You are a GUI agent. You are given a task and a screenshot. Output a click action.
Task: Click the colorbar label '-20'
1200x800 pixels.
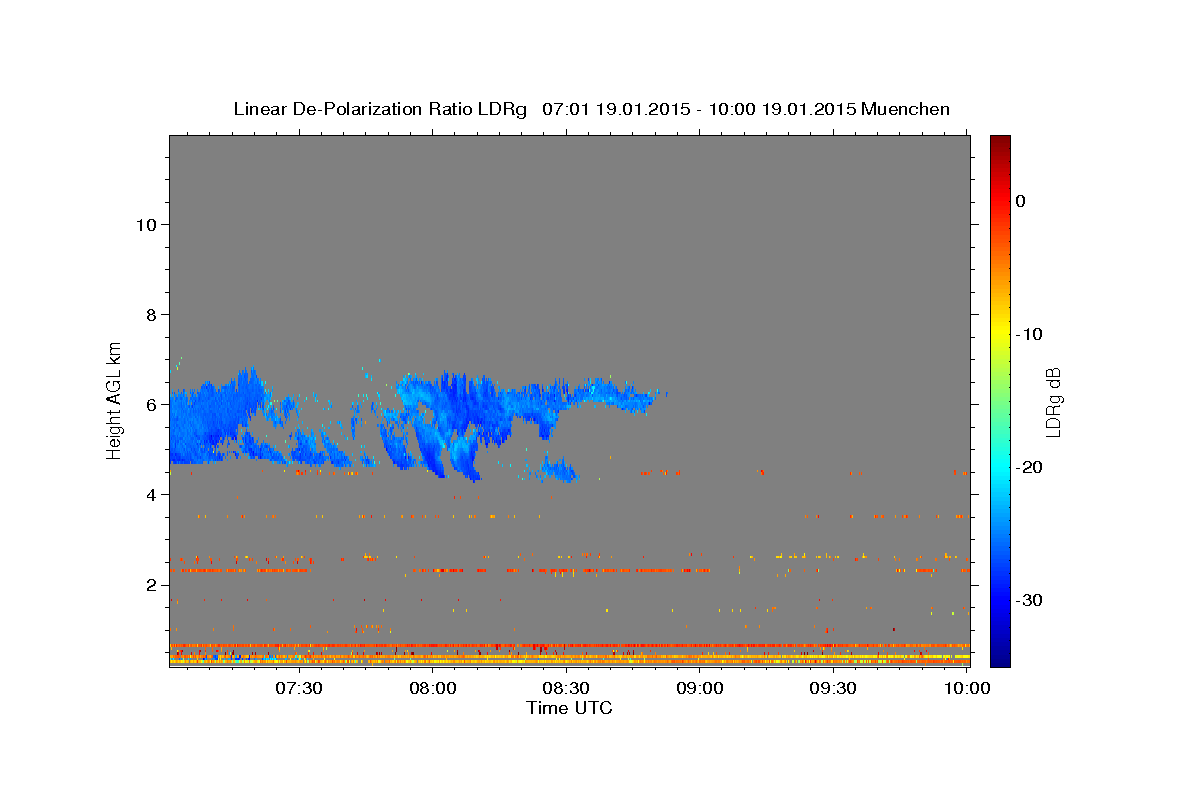1030,467
